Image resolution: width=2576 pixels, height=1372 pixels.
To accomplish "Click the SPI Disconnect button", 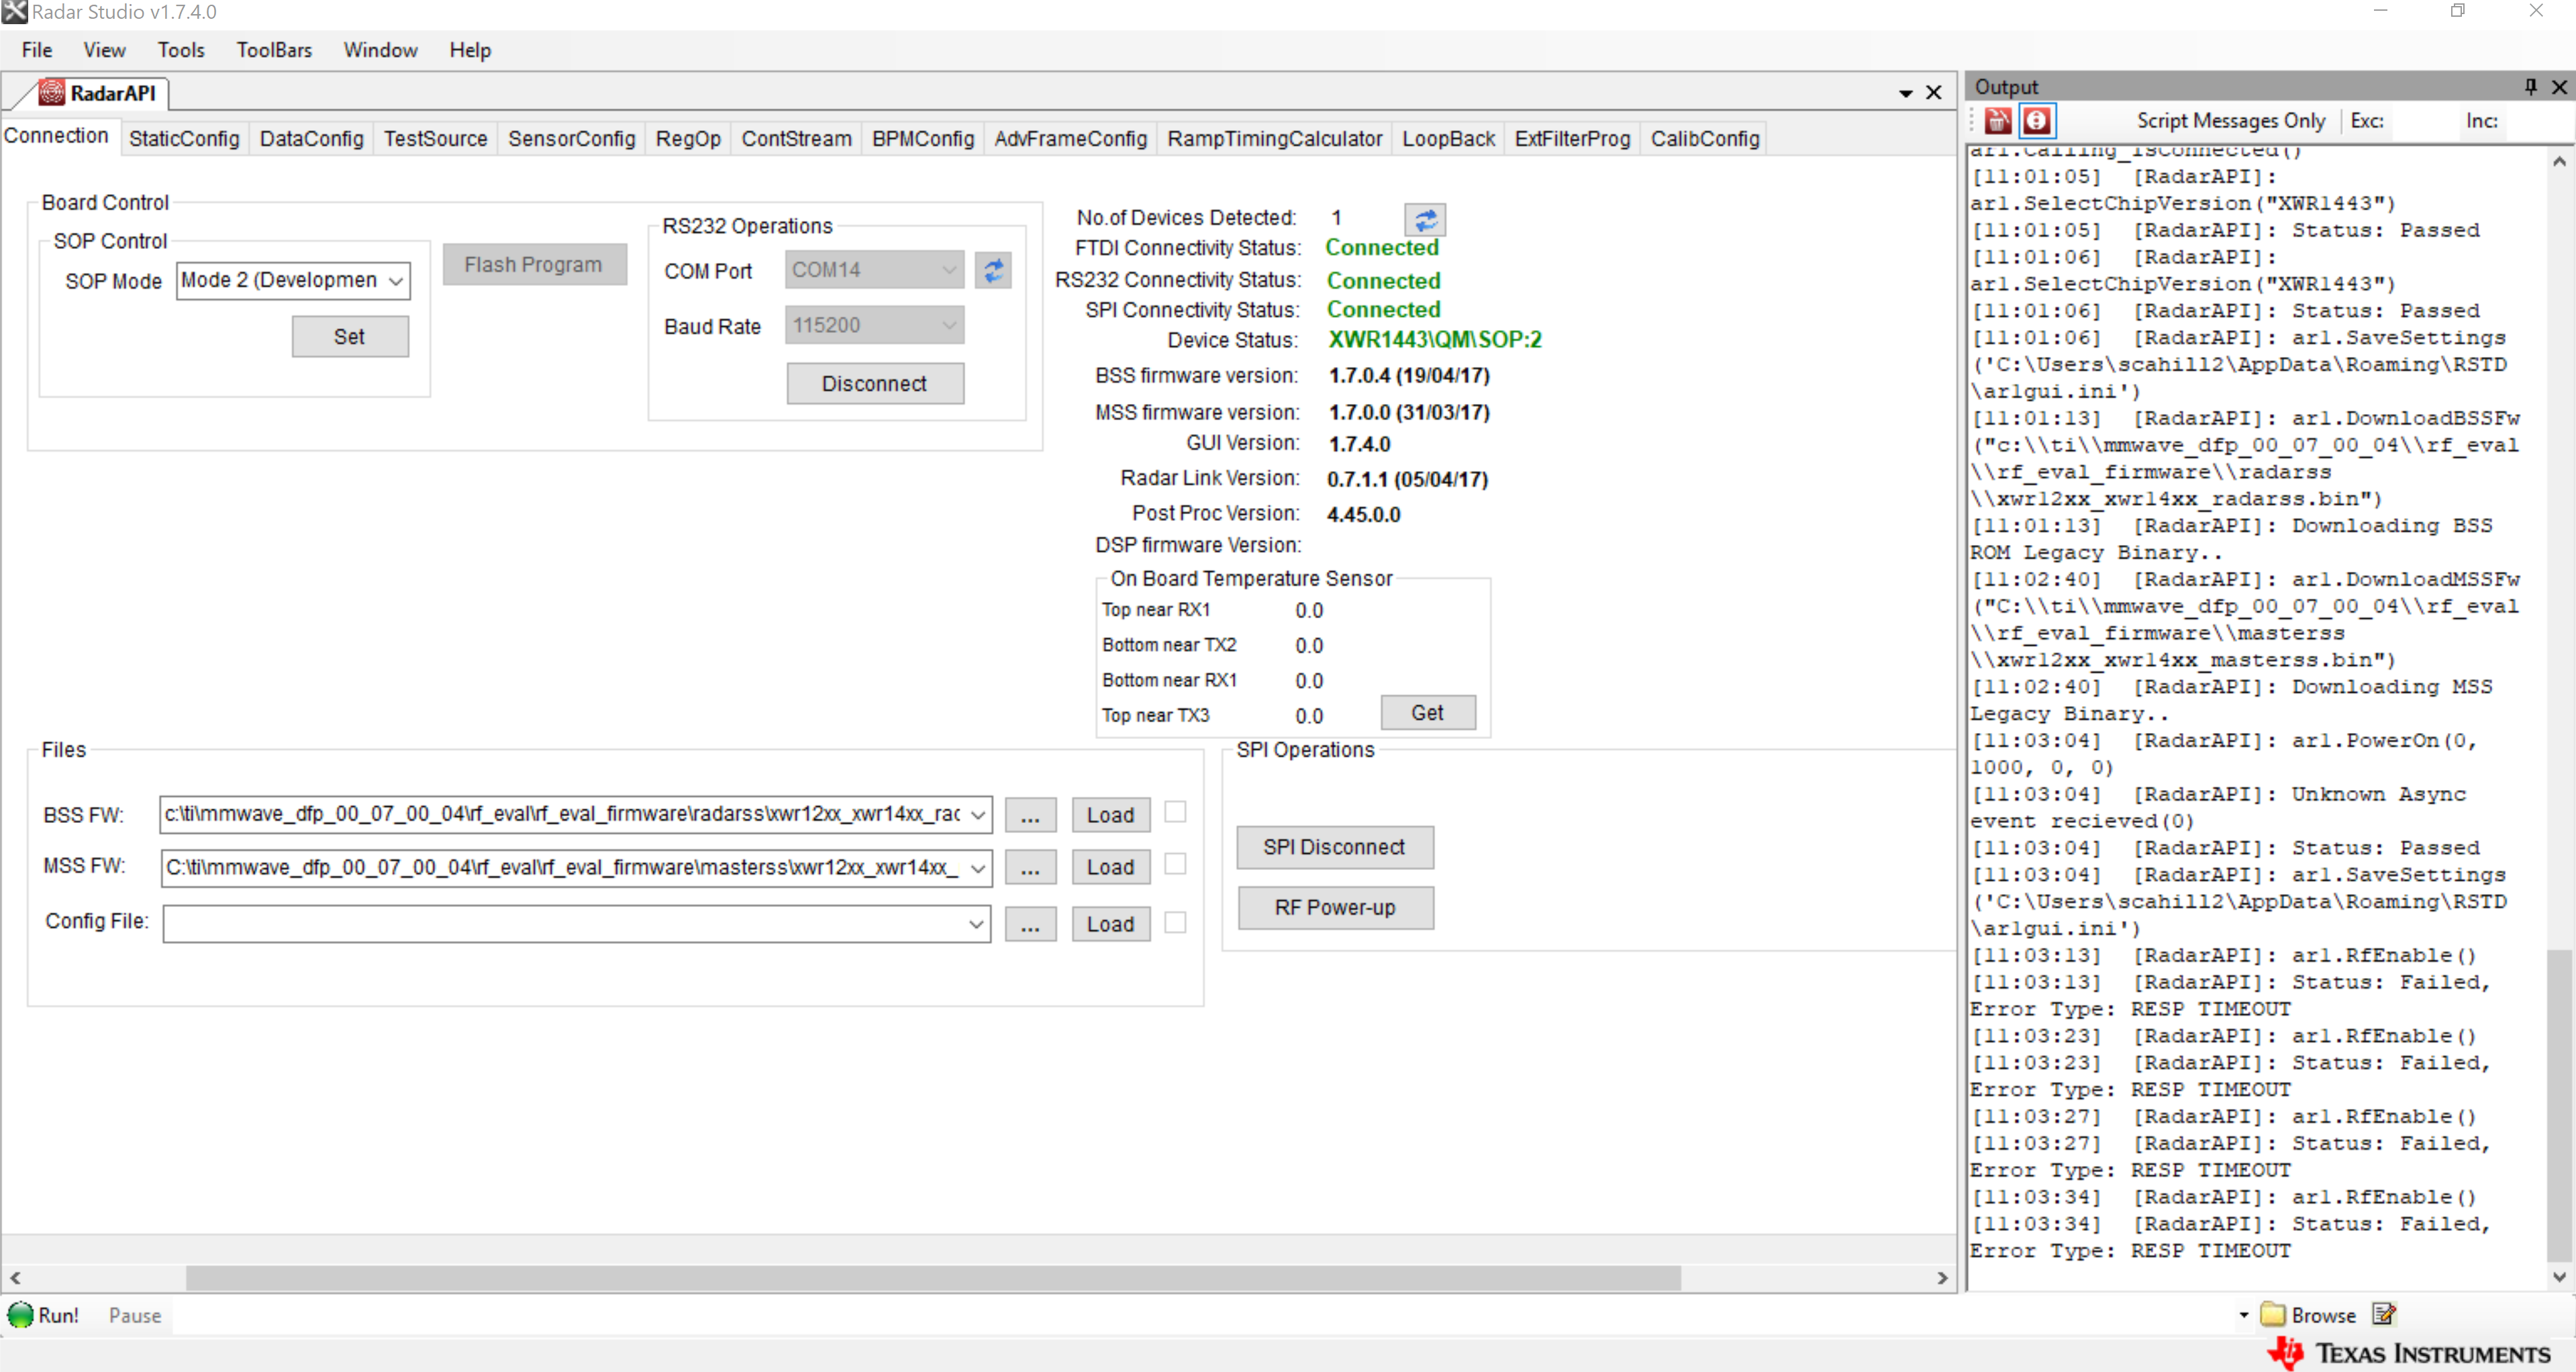I will (1334, 847).
